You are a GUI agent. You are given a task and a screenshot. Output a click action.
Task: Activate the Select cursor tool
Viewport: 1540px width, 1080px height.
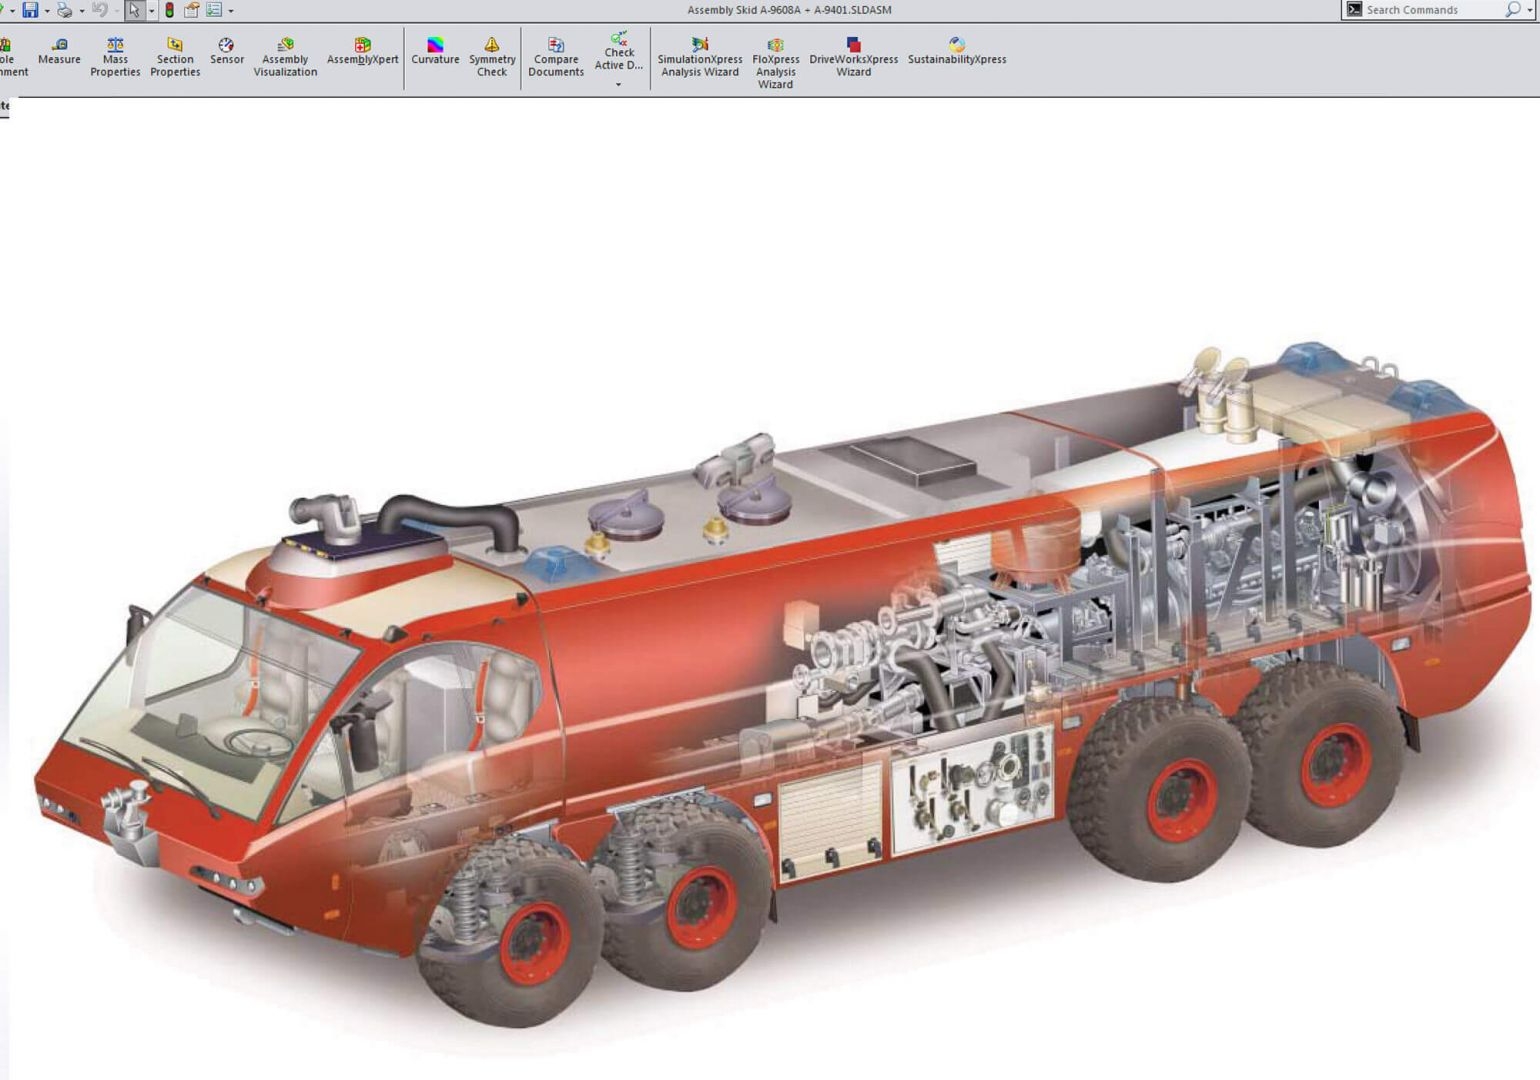point(134,10)
